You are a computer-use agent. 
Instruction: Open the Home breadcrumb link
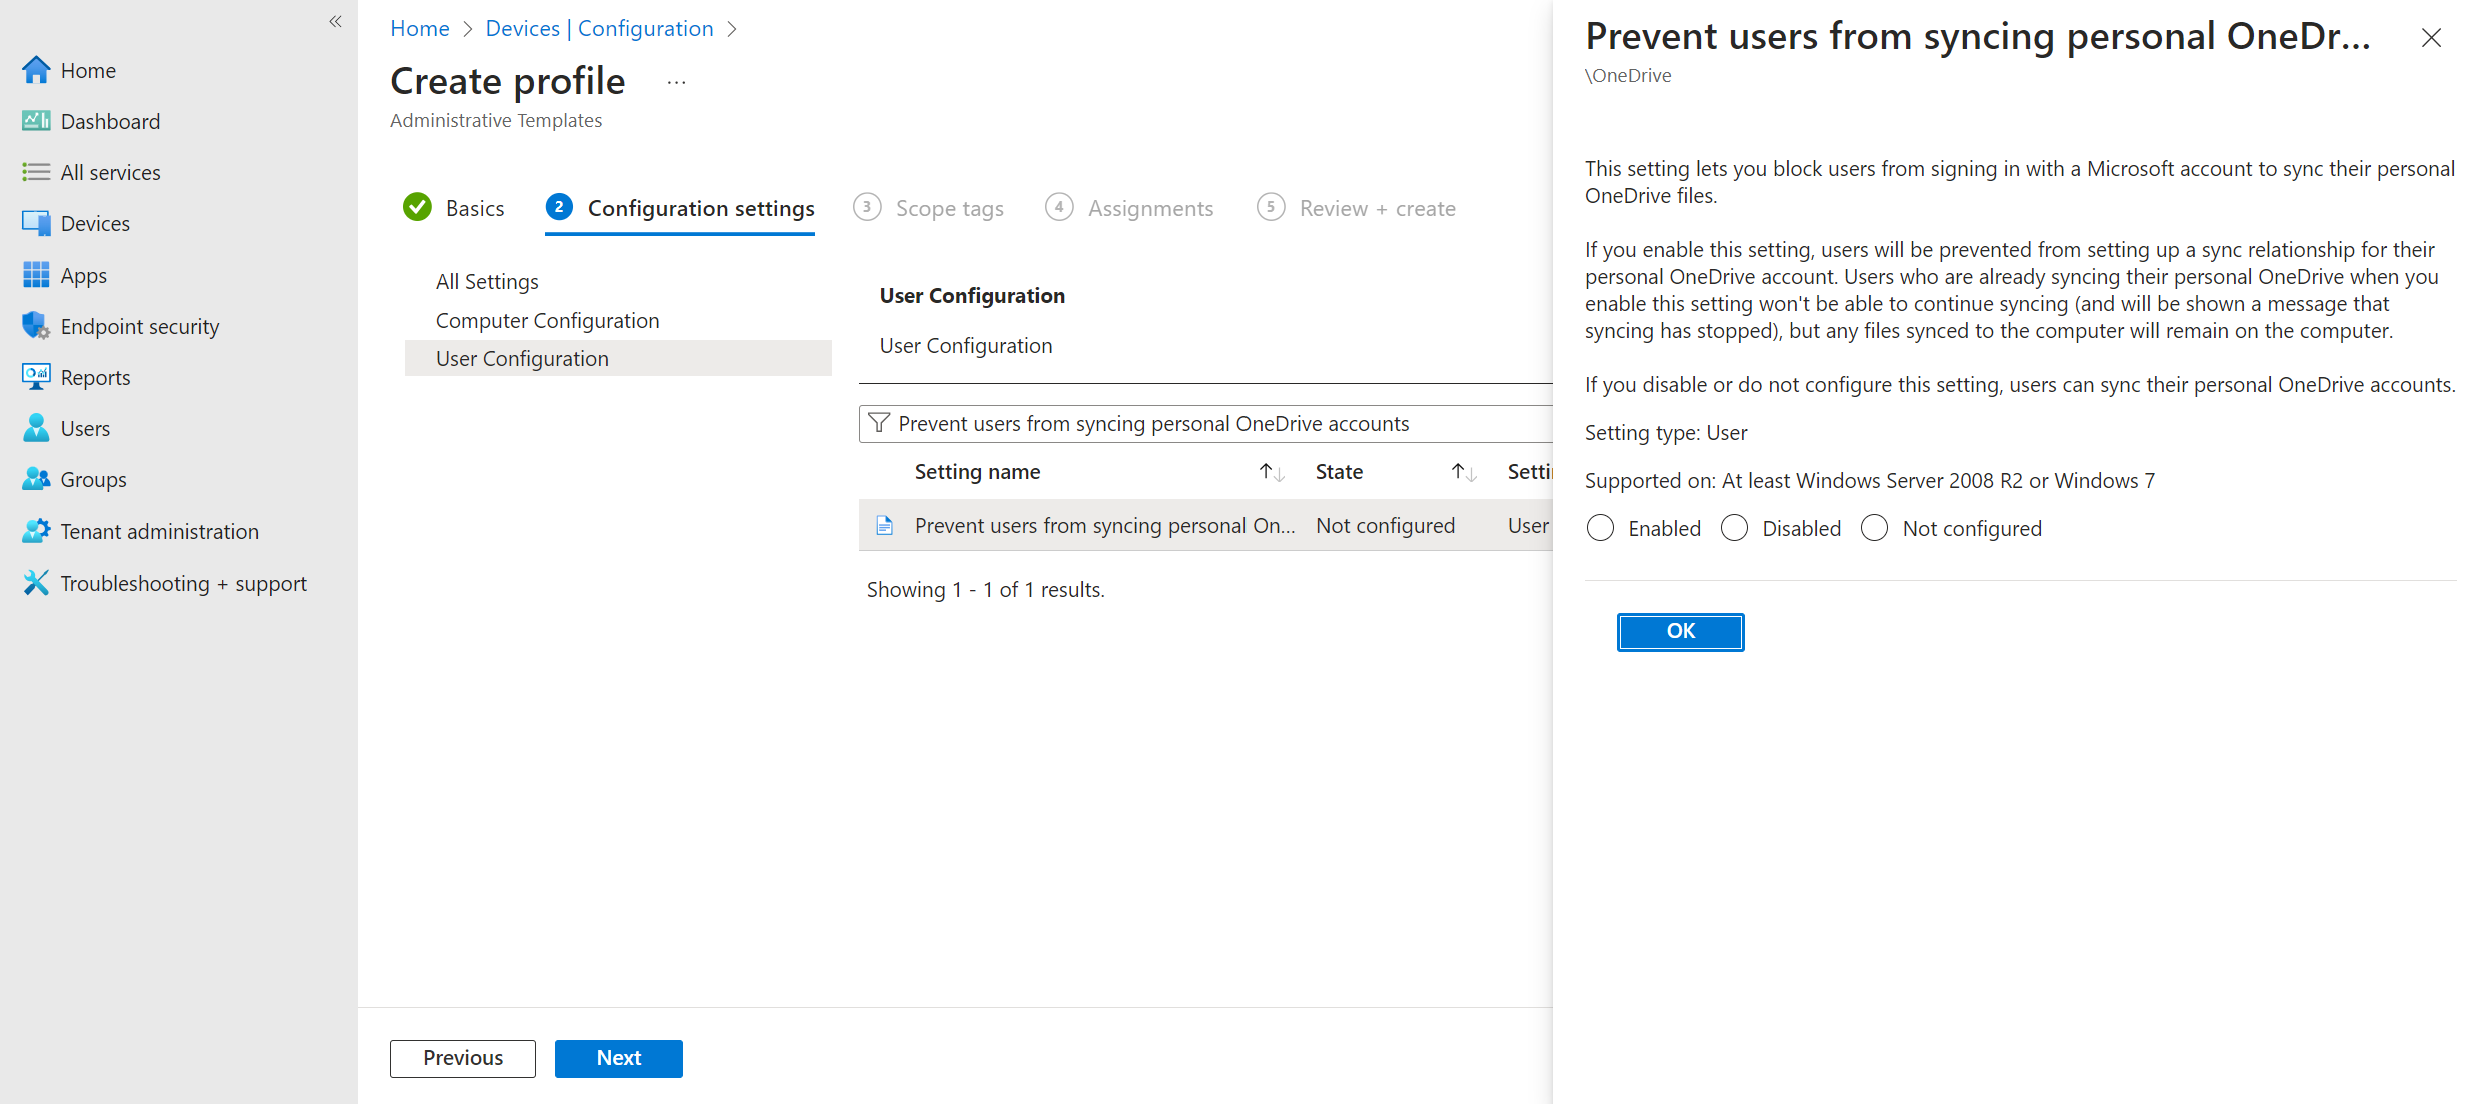point(420,28)
